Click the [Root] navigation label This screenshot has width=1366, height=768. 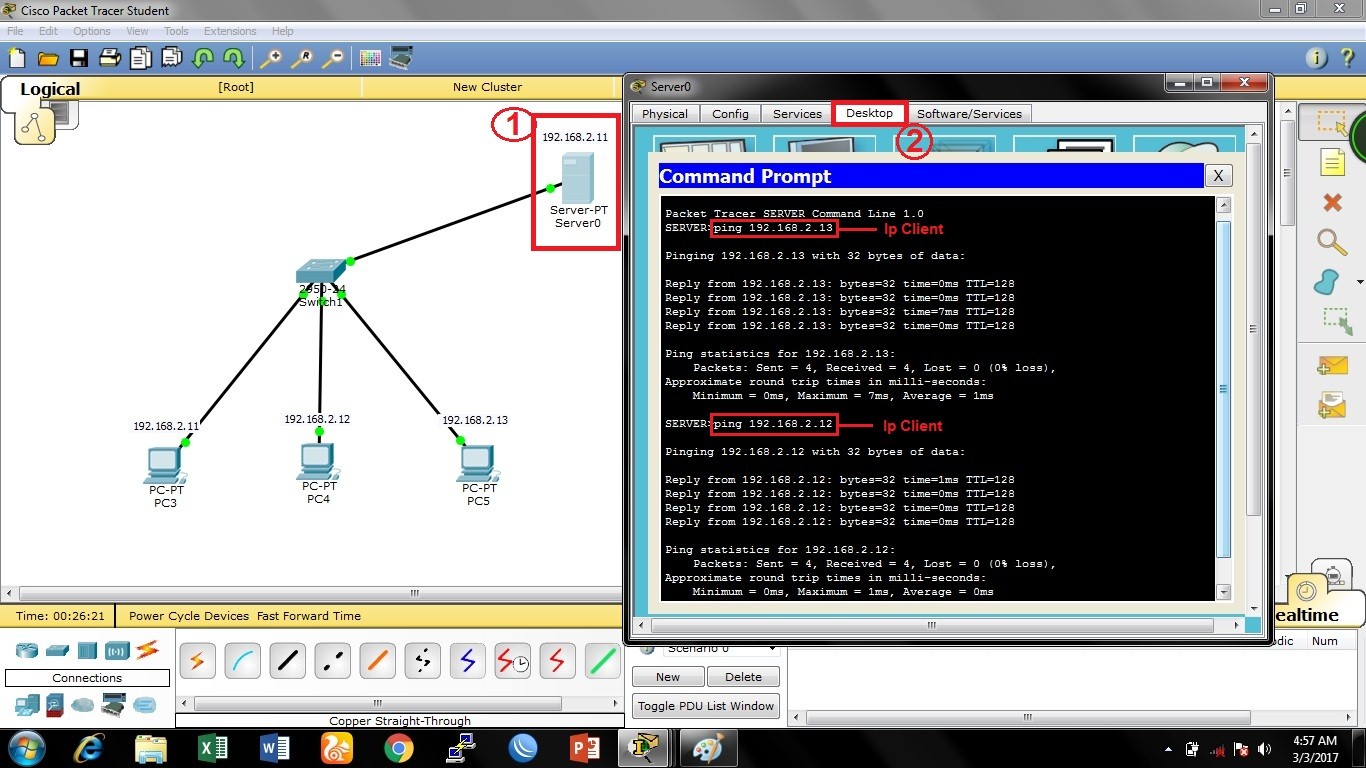236,87
